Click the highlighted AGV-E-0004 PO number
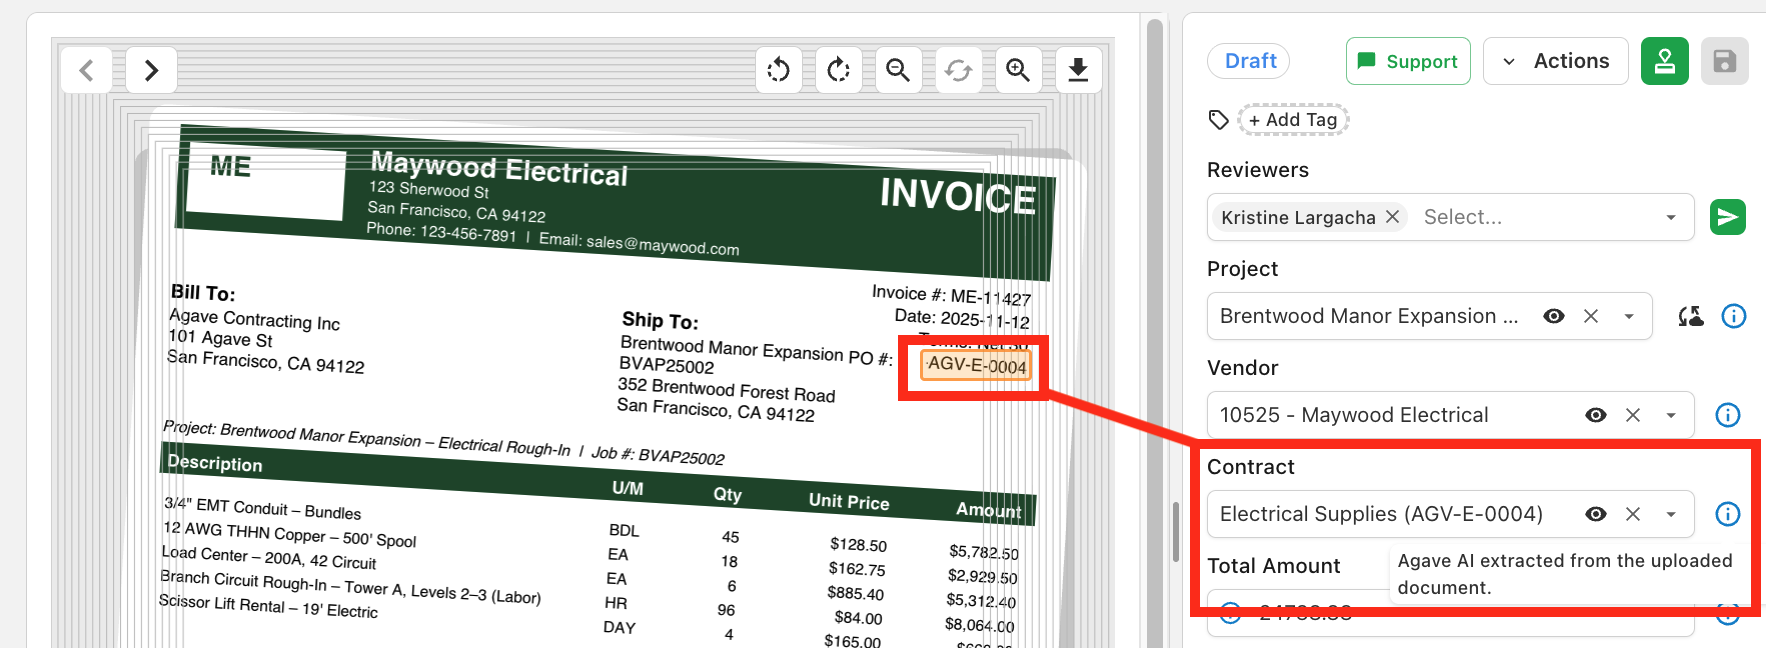The image size is (1766, 648). click(976, 365)
